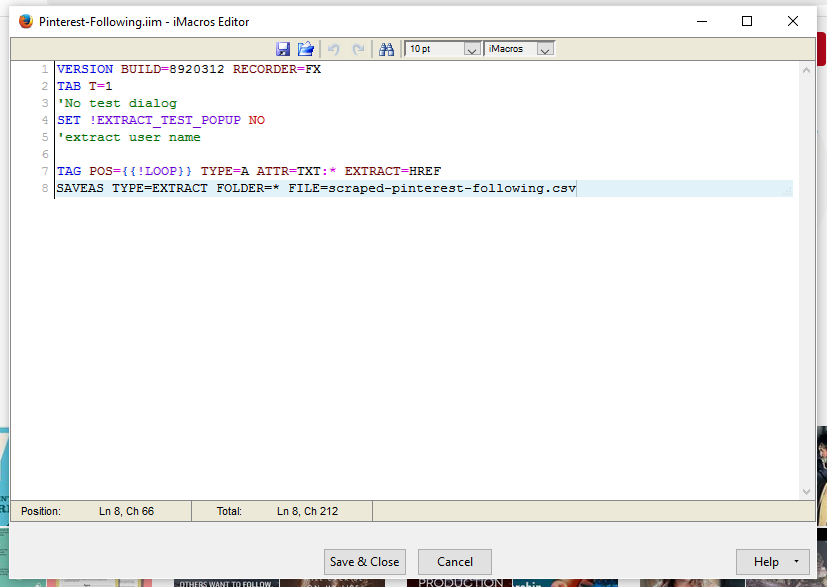Maximize the iMacros Editor window
This screenshot has width=827, height=587.
[x=746, y=21]
